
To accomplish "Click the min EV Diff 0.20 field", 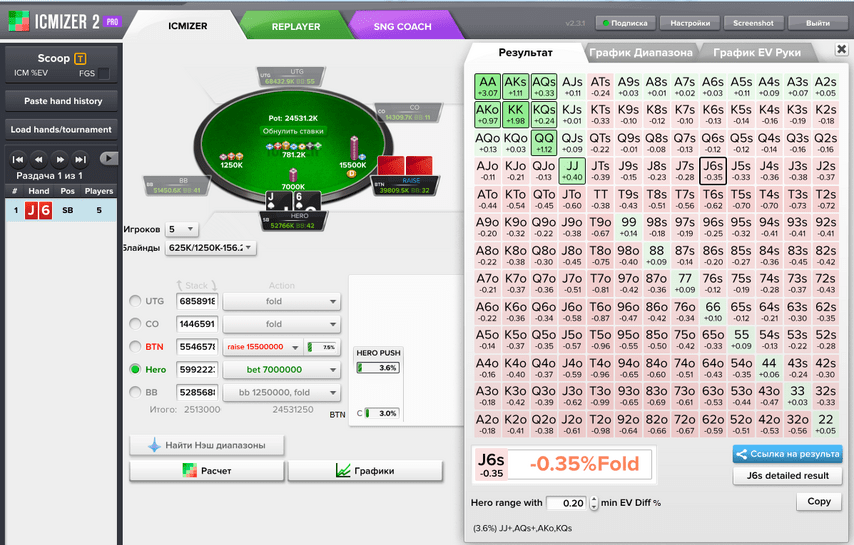I will coord(567,503).
